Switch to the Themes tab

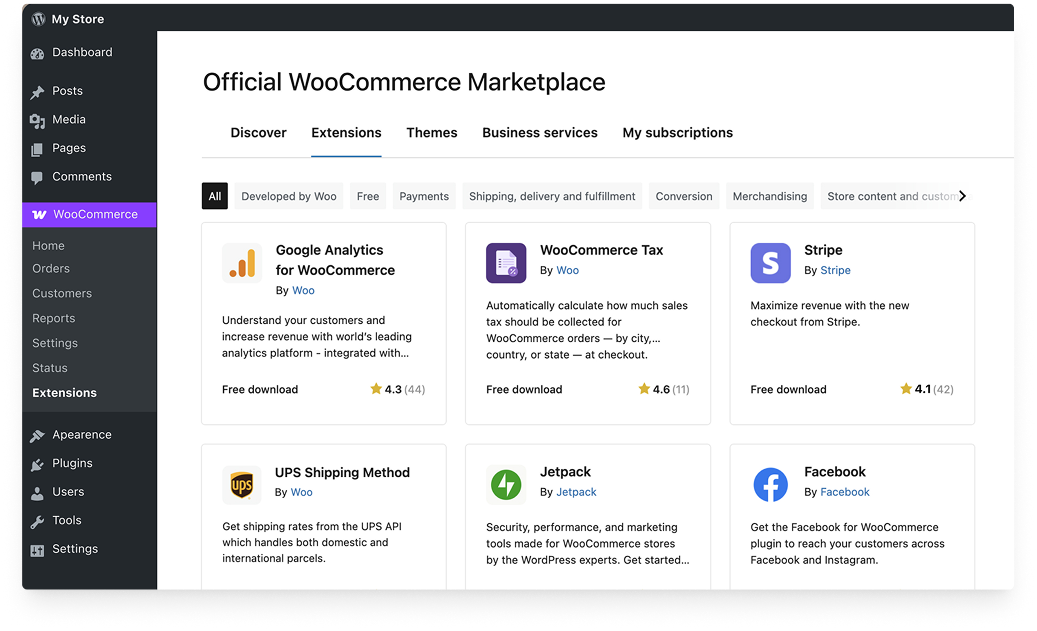click(431, 132)
